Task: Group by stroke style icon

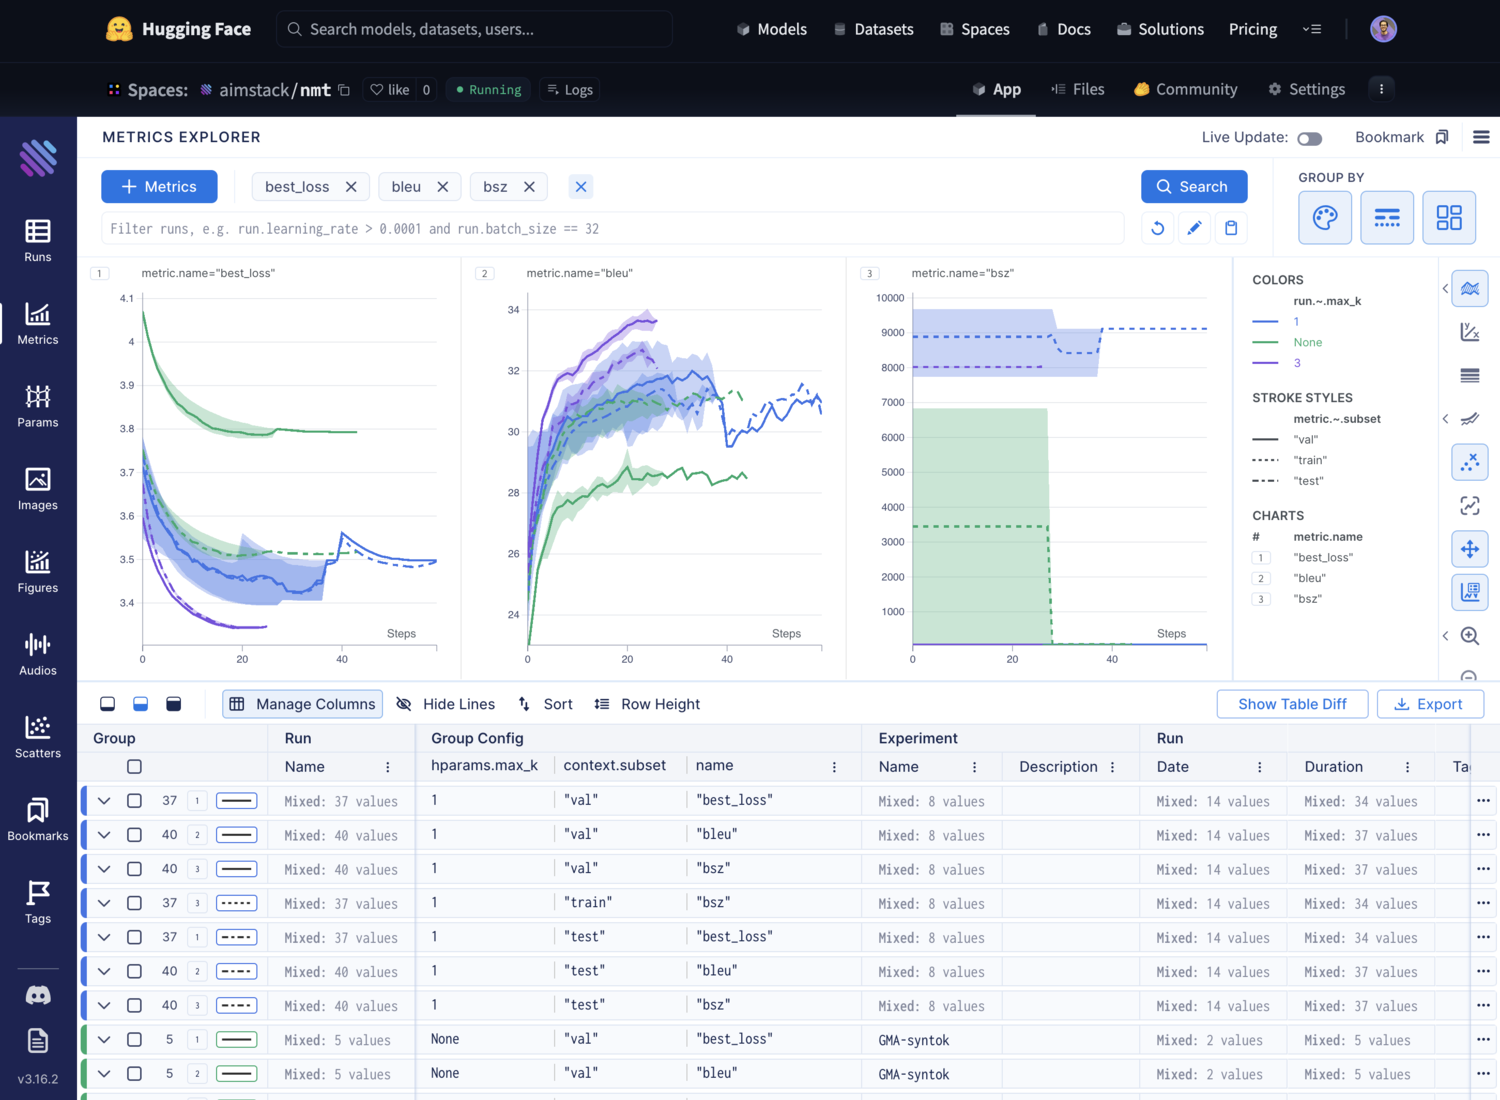Action: click(x=1387, y=217)
